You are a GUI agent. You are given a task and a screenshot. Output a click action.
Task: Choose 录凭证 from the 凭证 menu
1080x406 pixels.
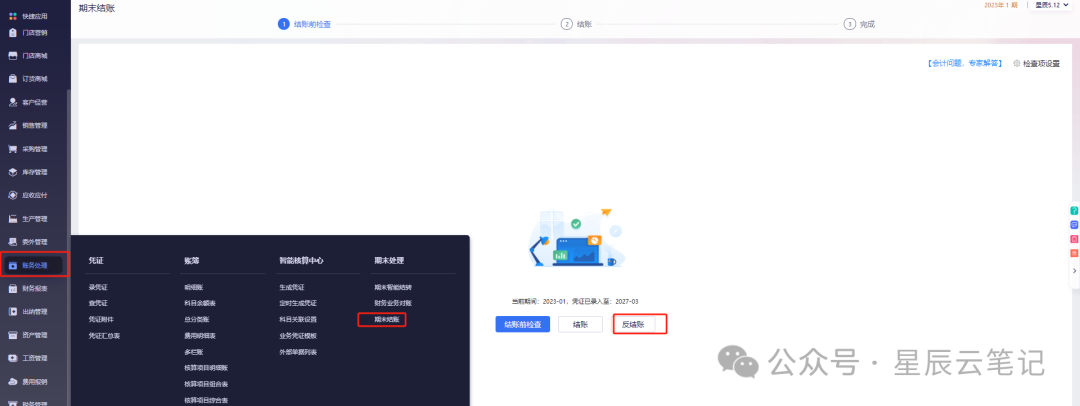pos(98,287)
